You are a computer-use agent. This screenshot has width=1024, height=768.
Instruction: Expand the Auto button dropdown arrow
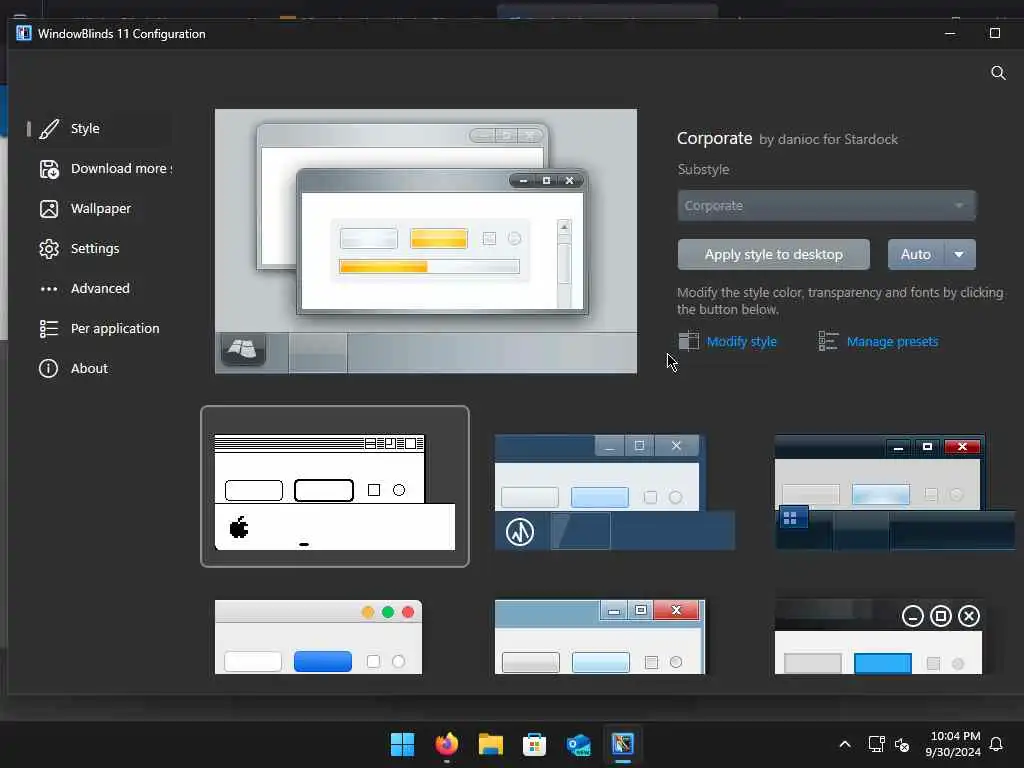click(x=959, y=255)
